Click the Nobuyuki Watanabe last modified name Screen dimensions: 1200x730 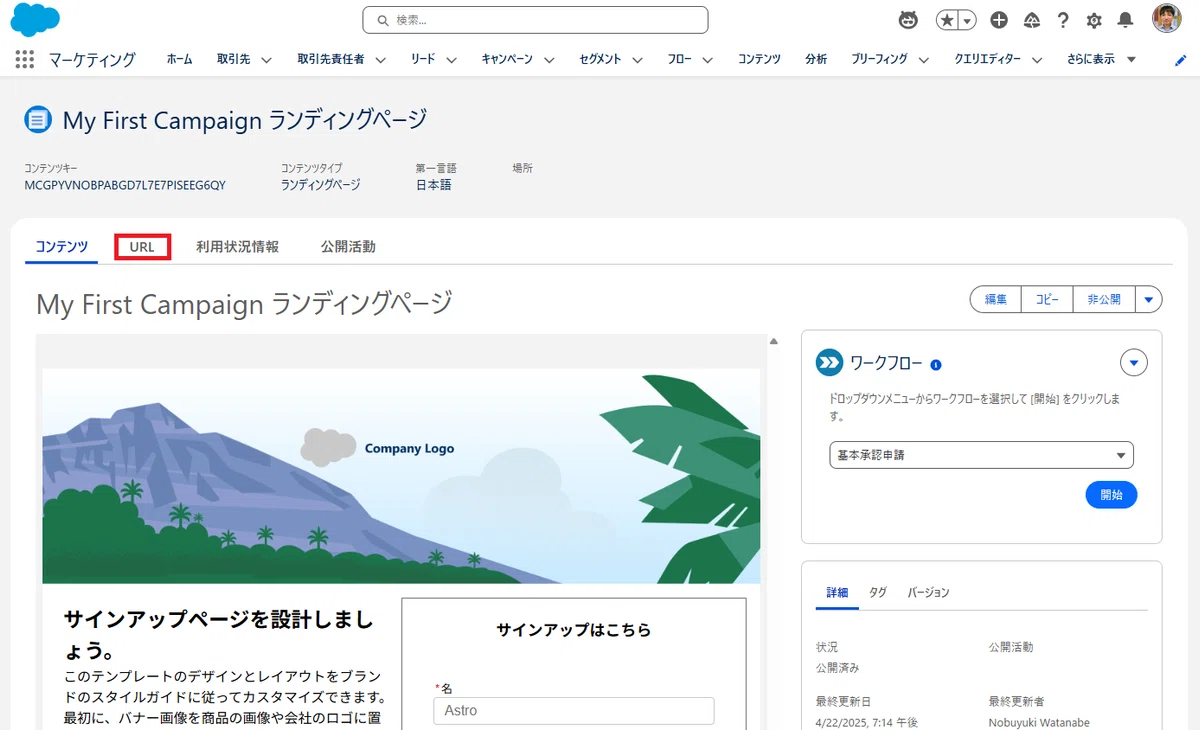pyautogui.click(x=1039, y=723)
